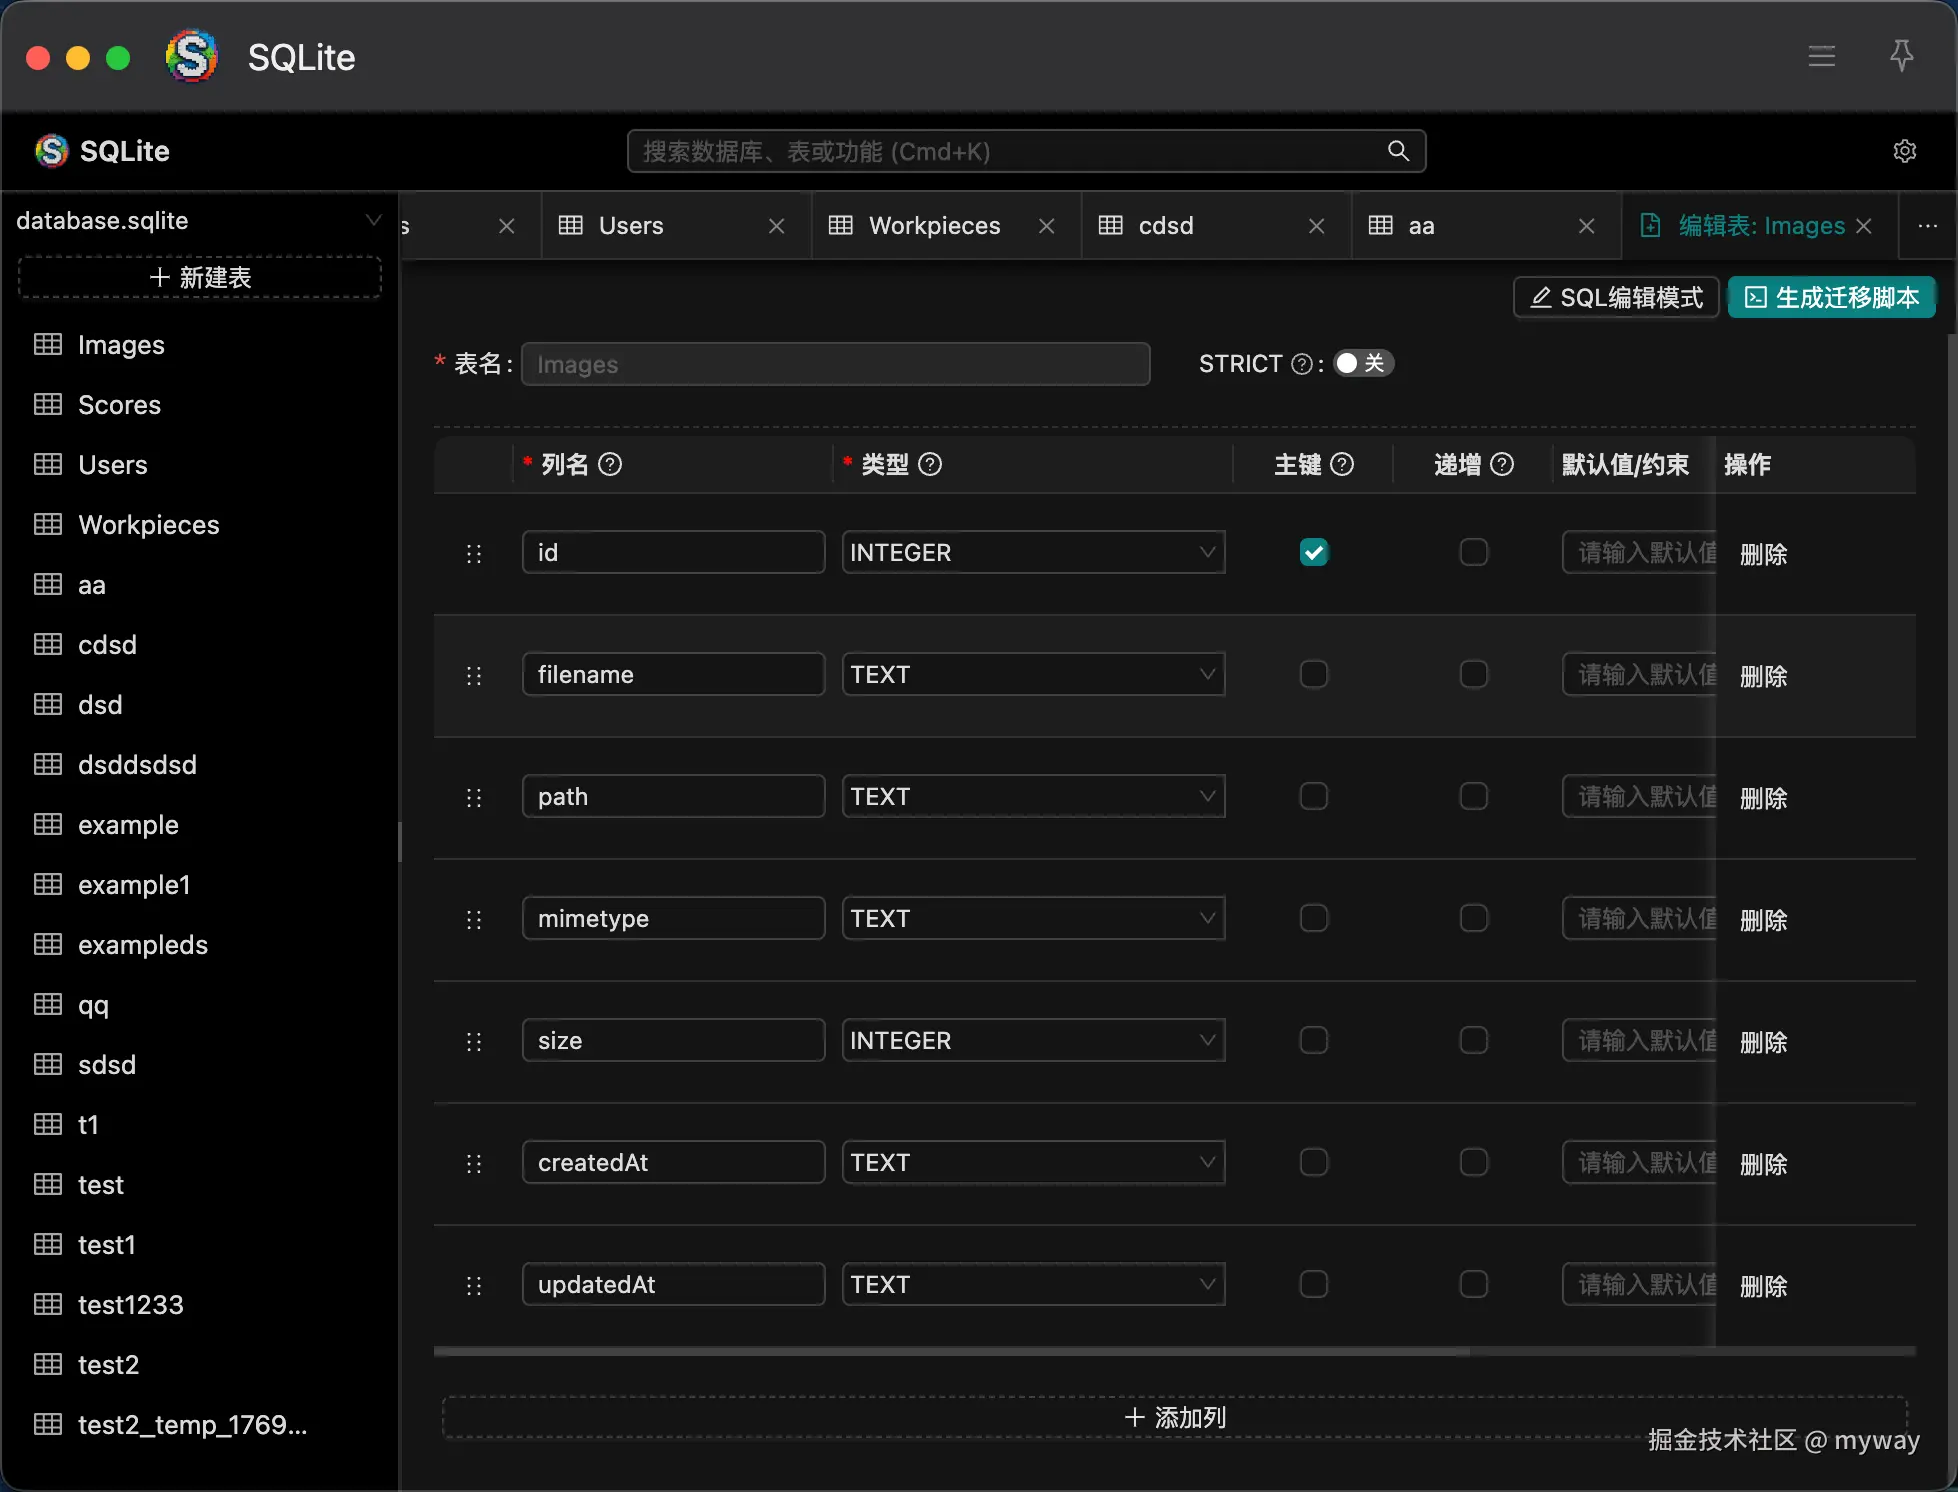Open the type dropdown for path column
Viewport: 1958px width, 1492px height.
point(1033,797)
